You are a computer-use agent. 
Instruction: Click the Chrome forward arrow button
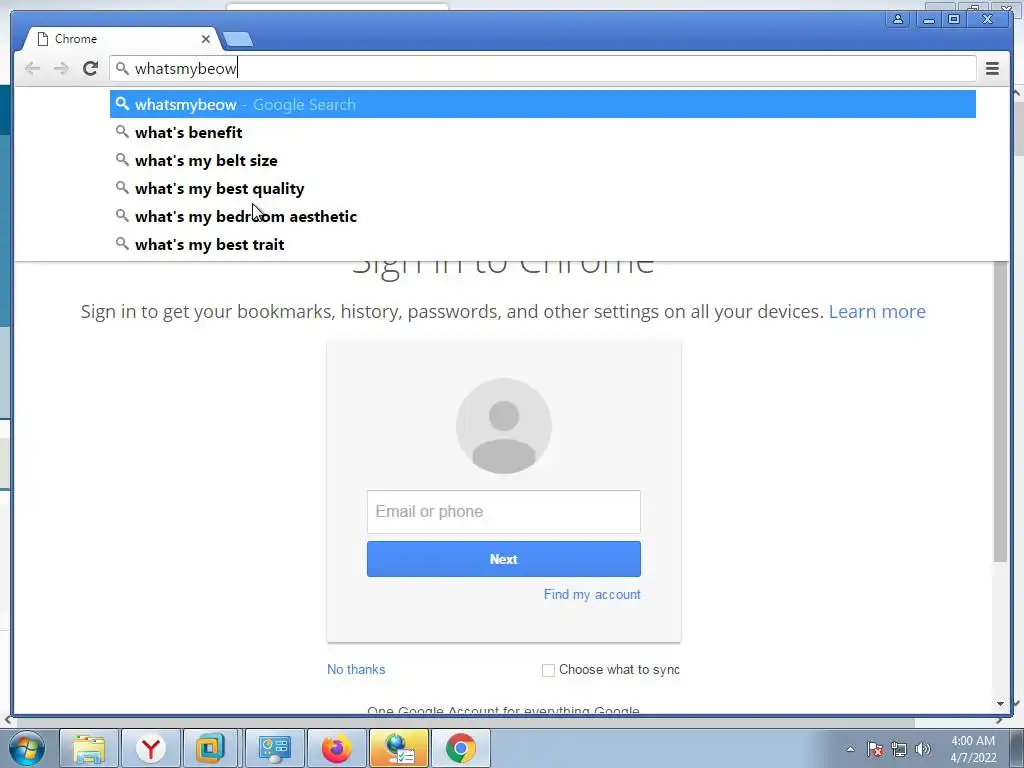tap(61, 68)
